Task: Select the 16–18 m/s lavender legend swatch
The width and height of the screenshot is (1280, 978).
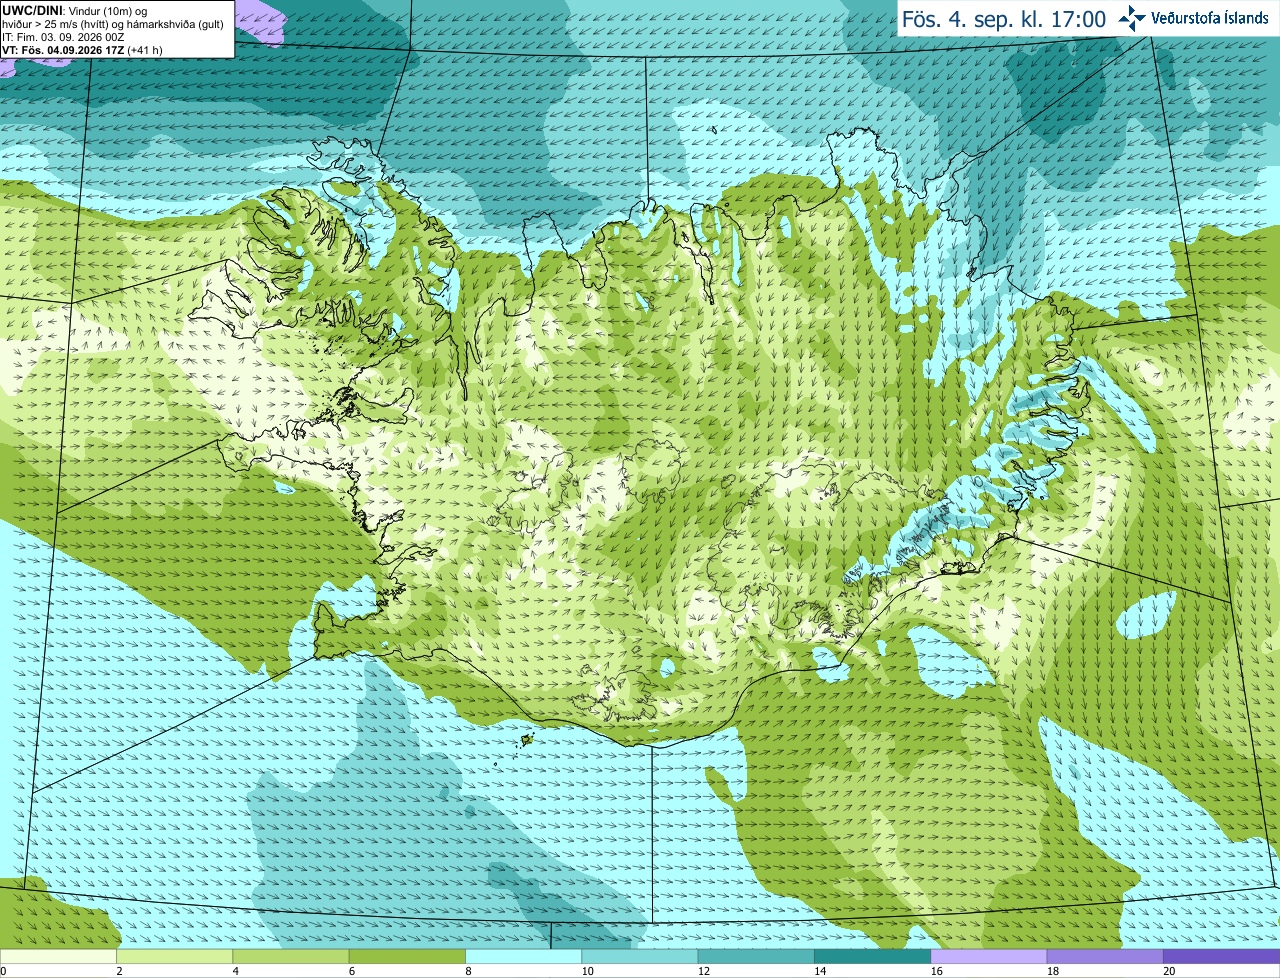Action: point(989,956)
